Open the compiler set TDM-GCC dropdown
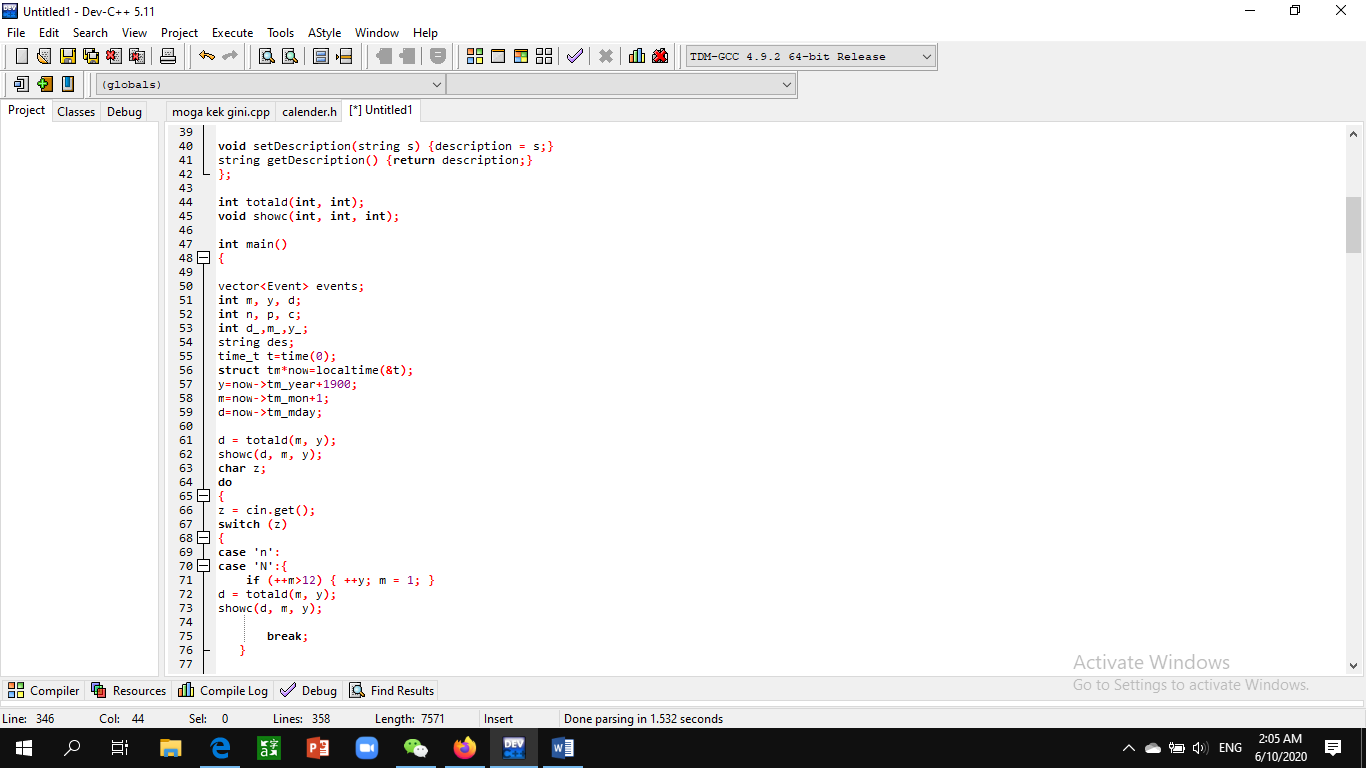 (x=811, y=56)
